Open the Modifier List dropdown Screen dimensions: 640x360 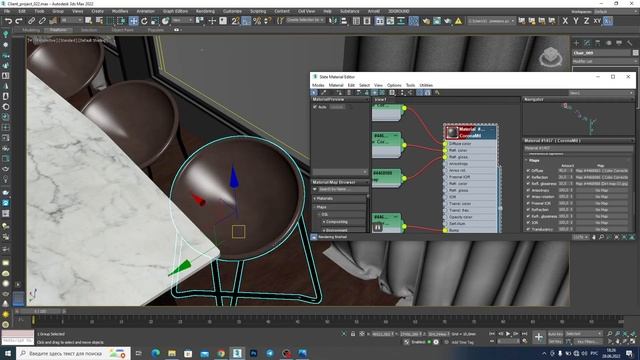(x=605, y=61)
